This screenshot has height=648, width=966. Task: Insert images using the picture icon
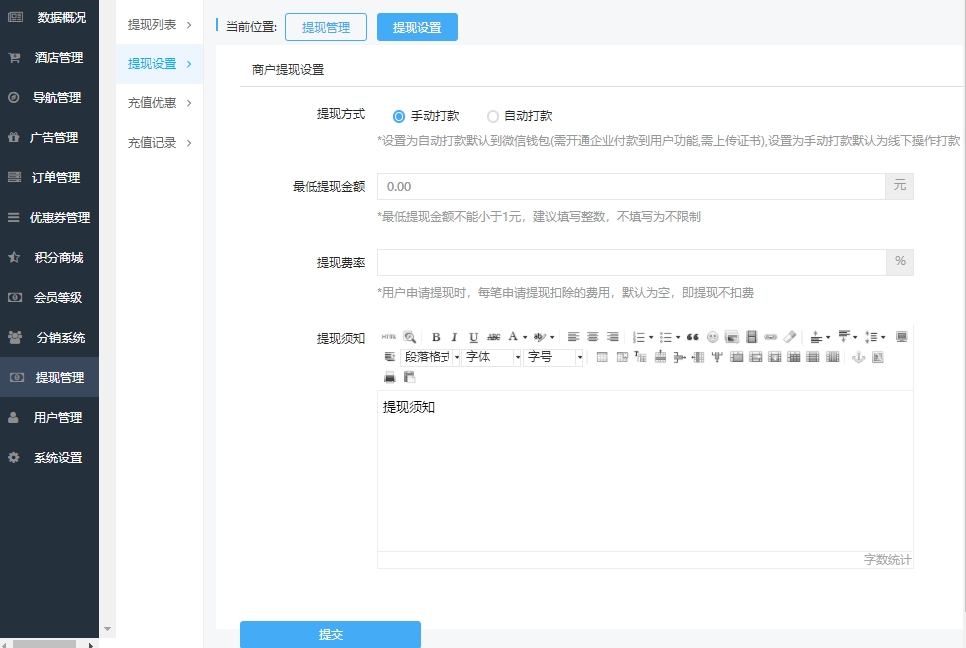732,337
